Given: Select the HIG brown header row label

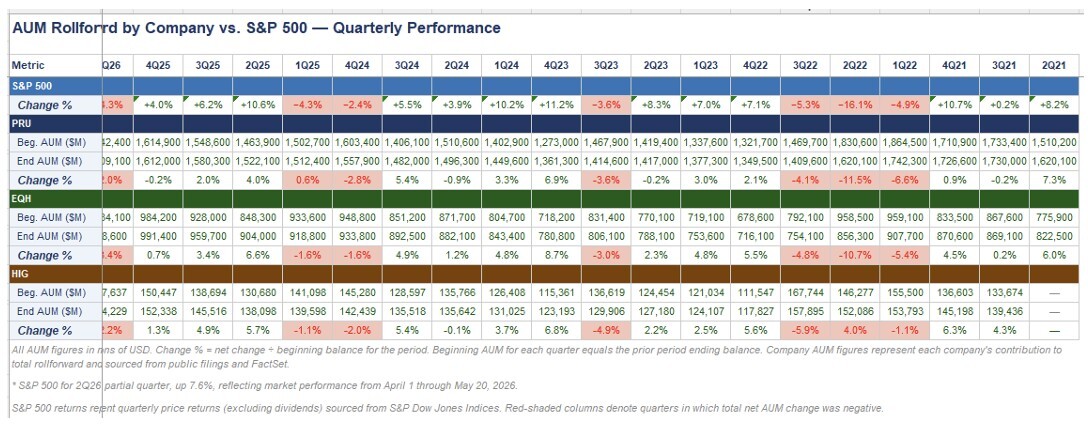Looking at the screenshot, I should tap(56, 273).
